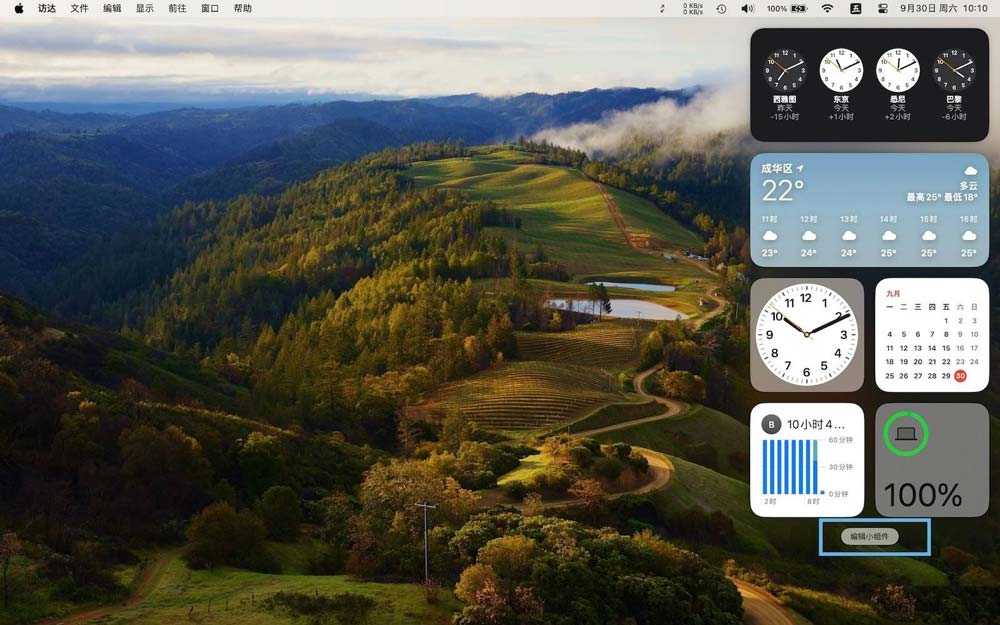
Task: Select the "五" input source icon
Action: tap(855, 9)
